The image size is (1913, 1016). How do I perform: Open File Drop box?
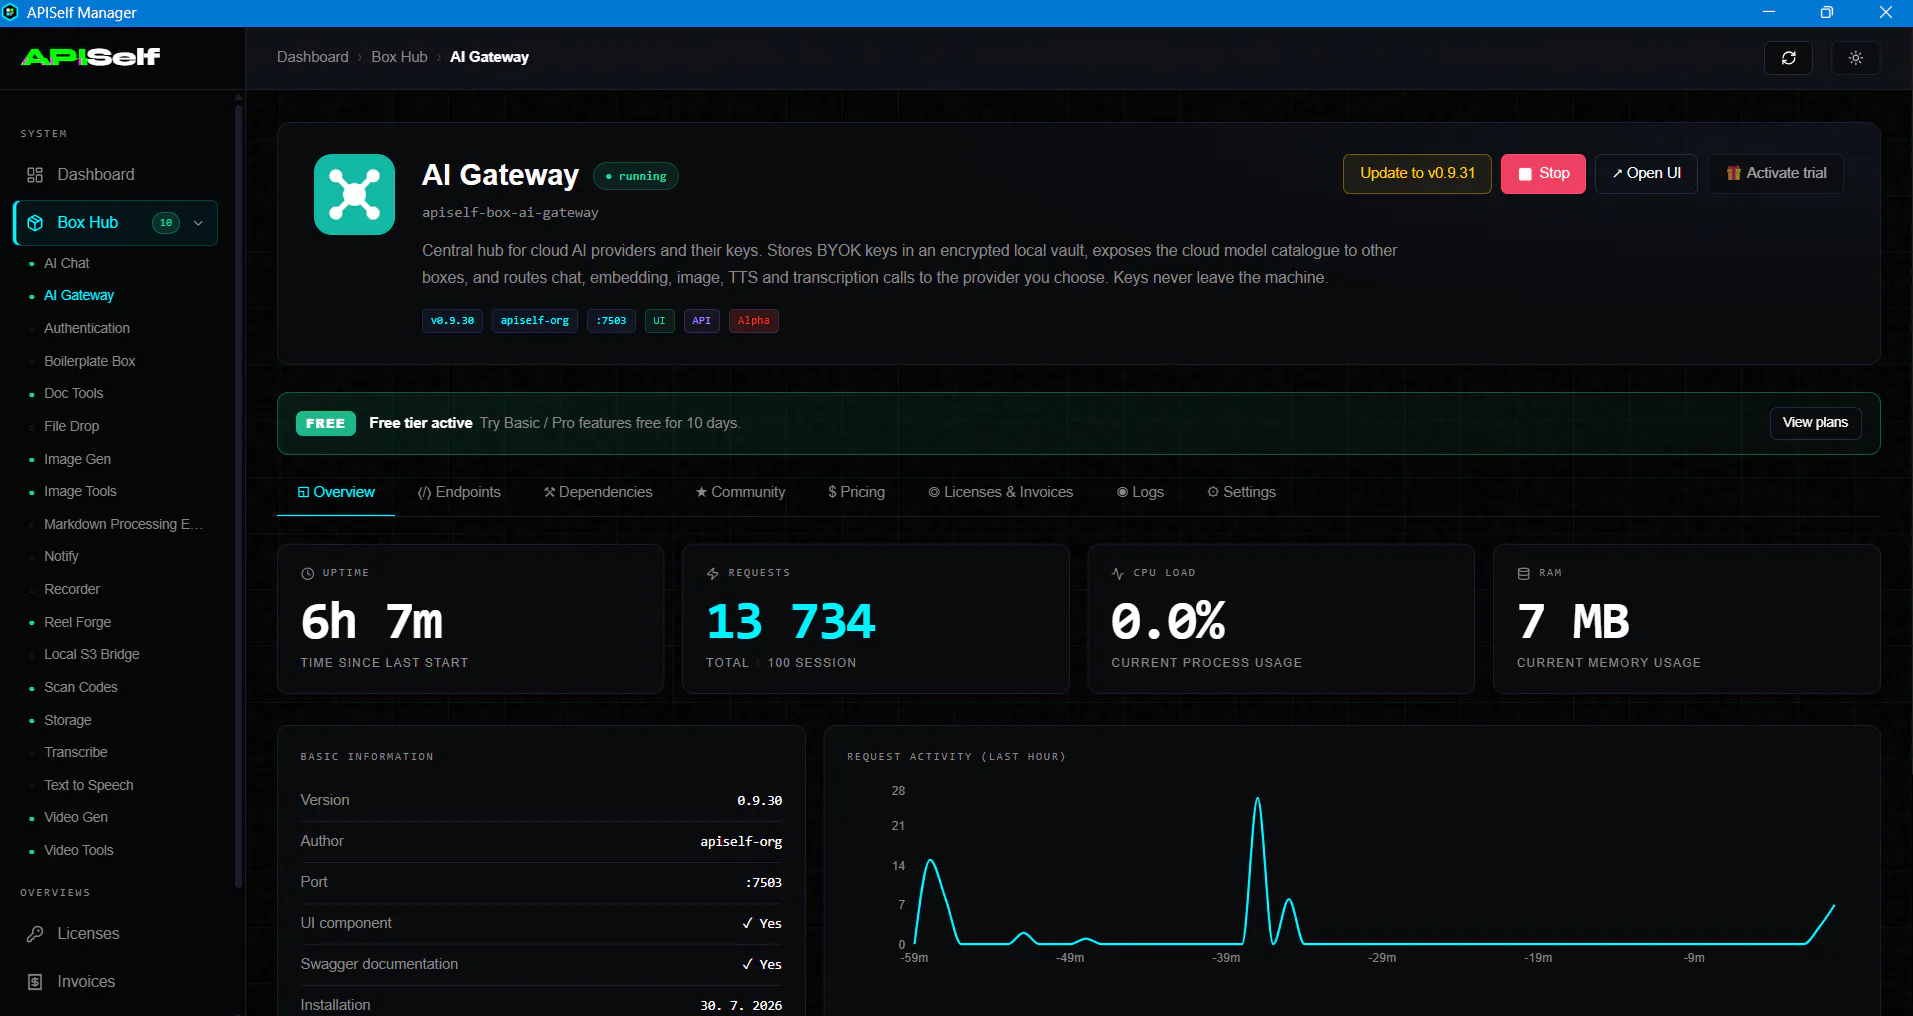click(72, 426)
